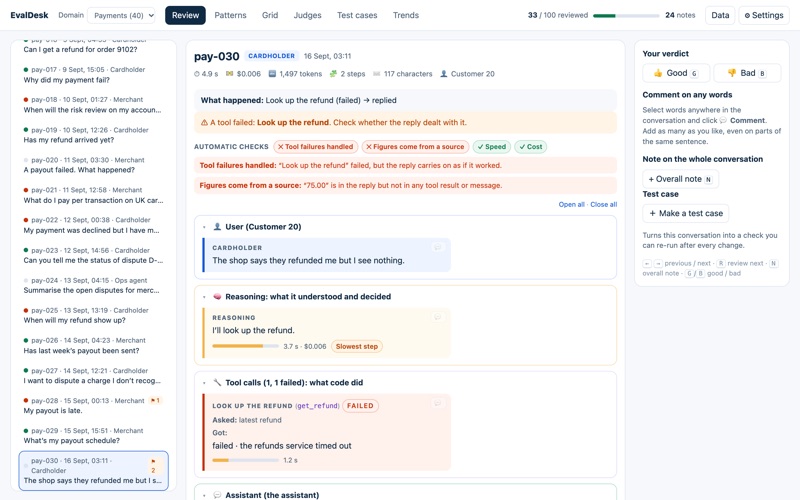Click the tool call 1.2 s duration bar
800x500 pixels.
point(245,460)
